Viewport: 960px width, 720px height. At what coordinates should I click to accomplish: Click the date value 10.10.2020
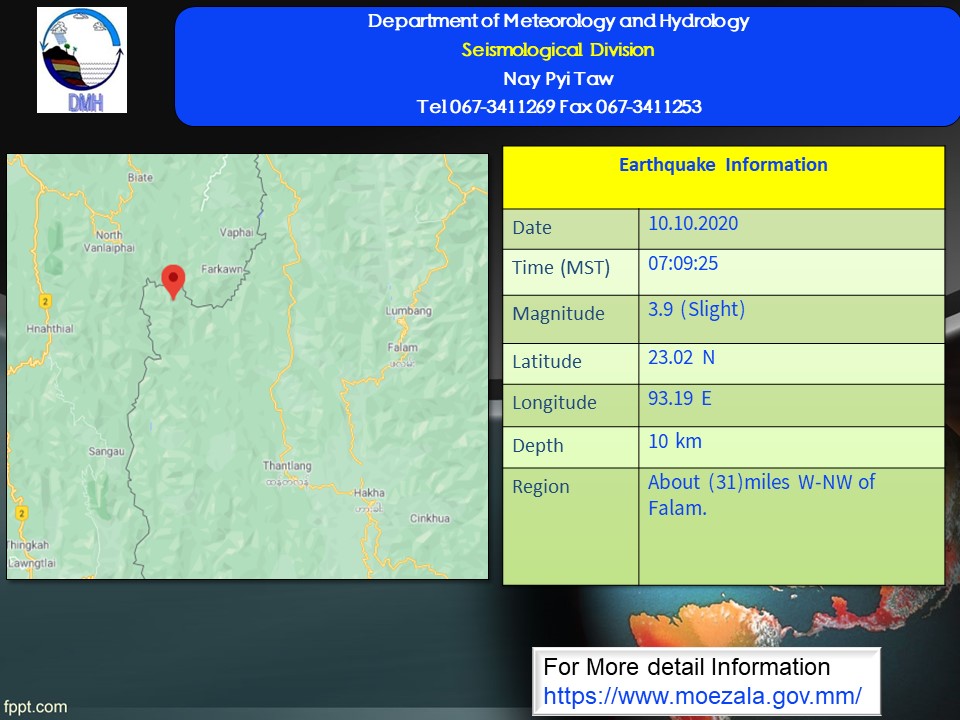pyautogui.click(x=693, y=223)
